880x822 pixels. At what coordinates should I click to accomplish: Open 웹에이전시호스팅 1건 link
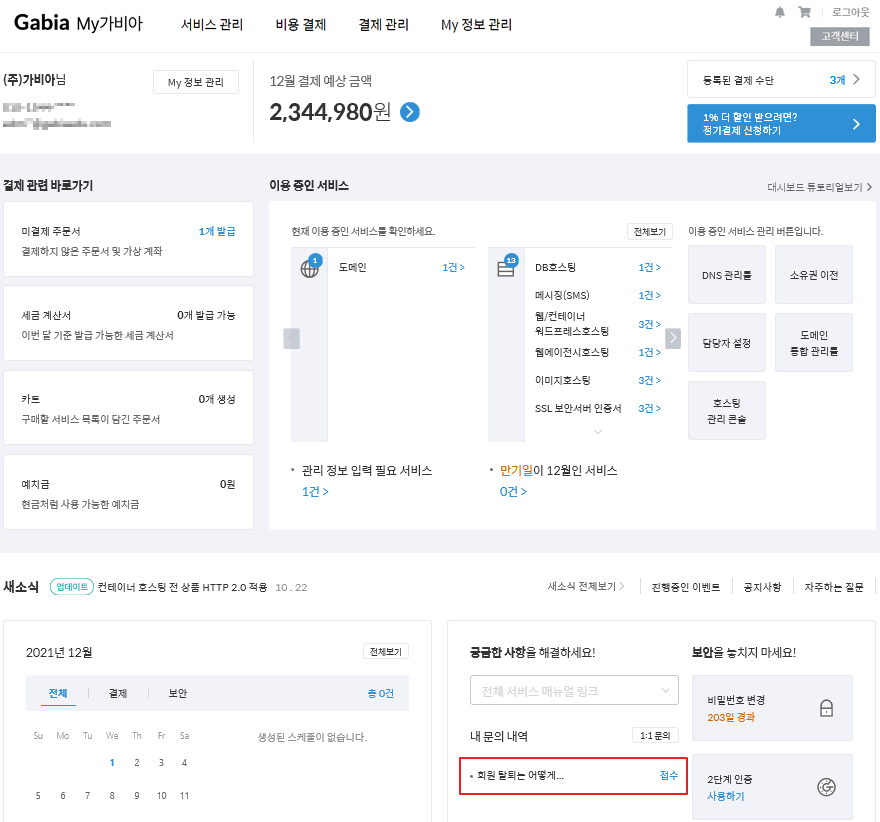(649, 352)
